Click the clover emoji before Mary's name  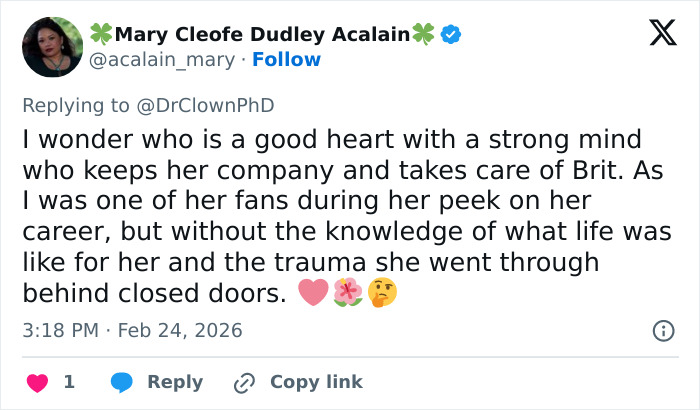pos(102,35)
